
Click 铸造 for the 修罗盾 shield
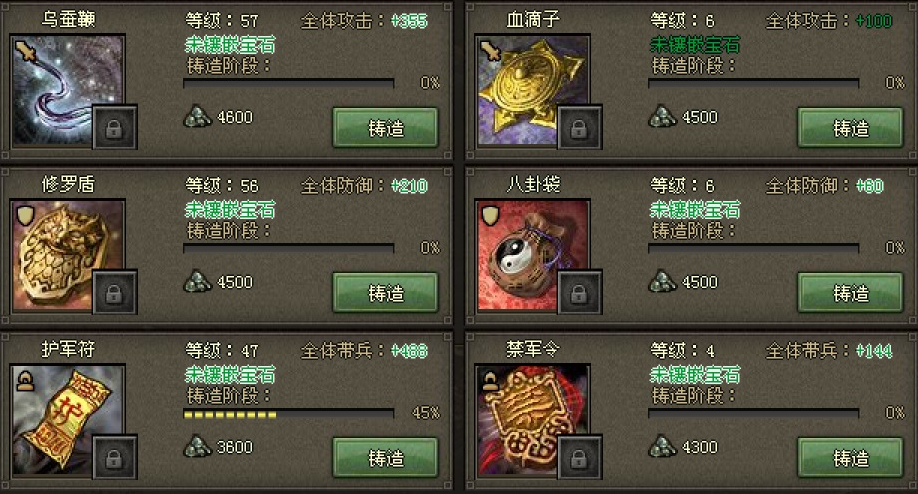point(385,293)
